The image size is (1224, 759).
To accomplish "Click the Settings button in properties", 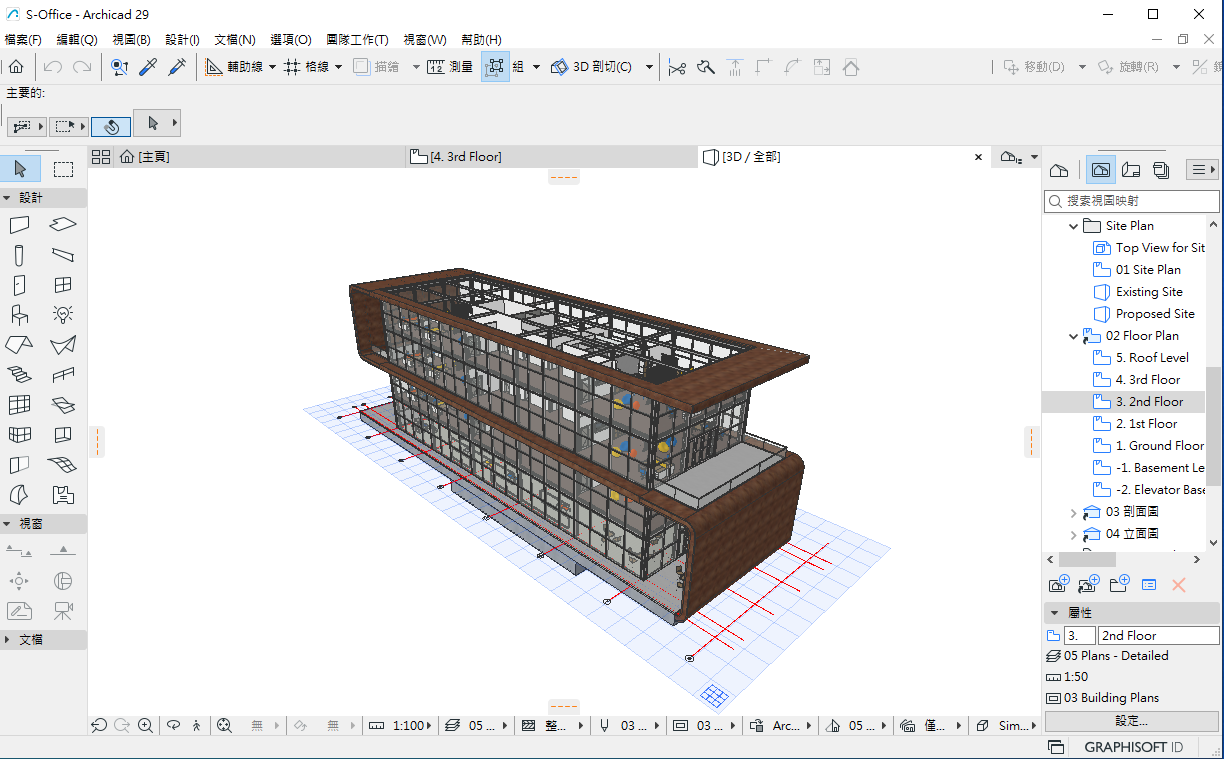I will 1131,721.
